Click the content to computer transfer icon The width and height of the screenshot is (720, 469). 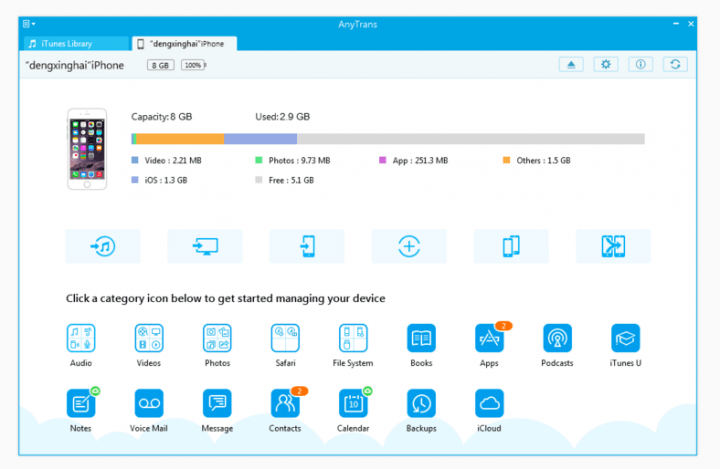pyautogui.click(x=205, y=246)
